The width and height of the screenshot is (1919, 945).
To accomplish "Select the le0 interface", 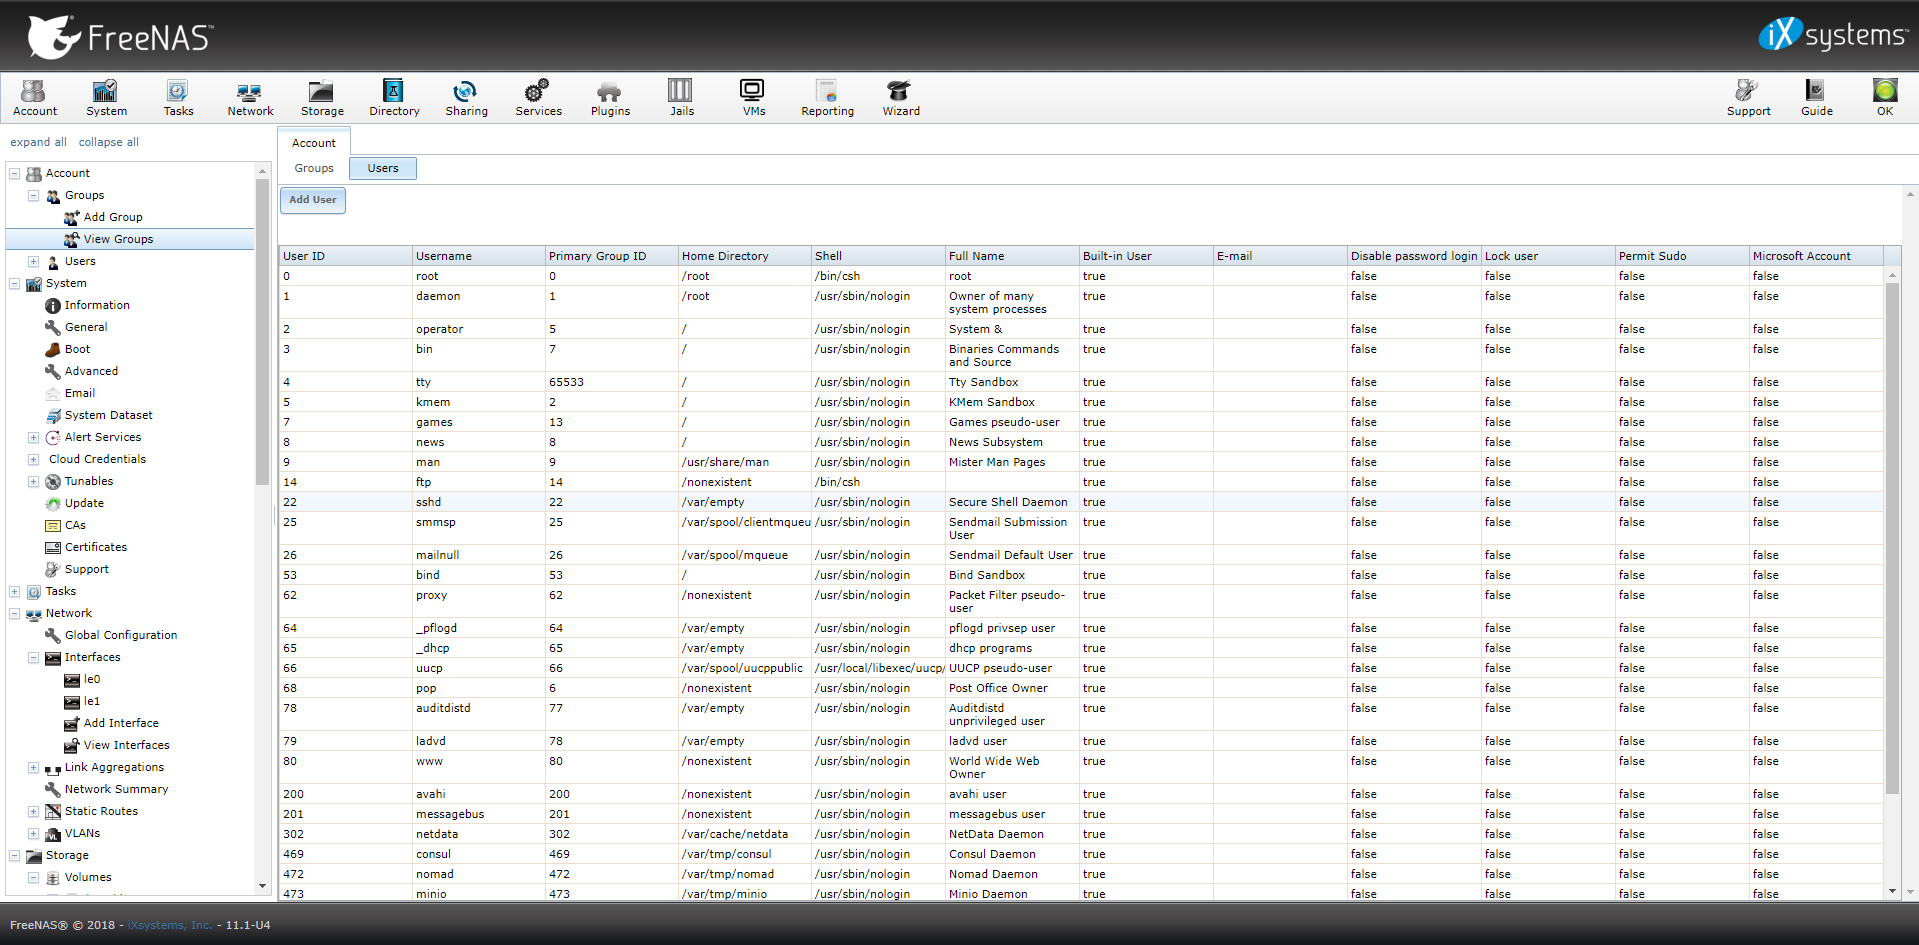I will pos(91,679).
